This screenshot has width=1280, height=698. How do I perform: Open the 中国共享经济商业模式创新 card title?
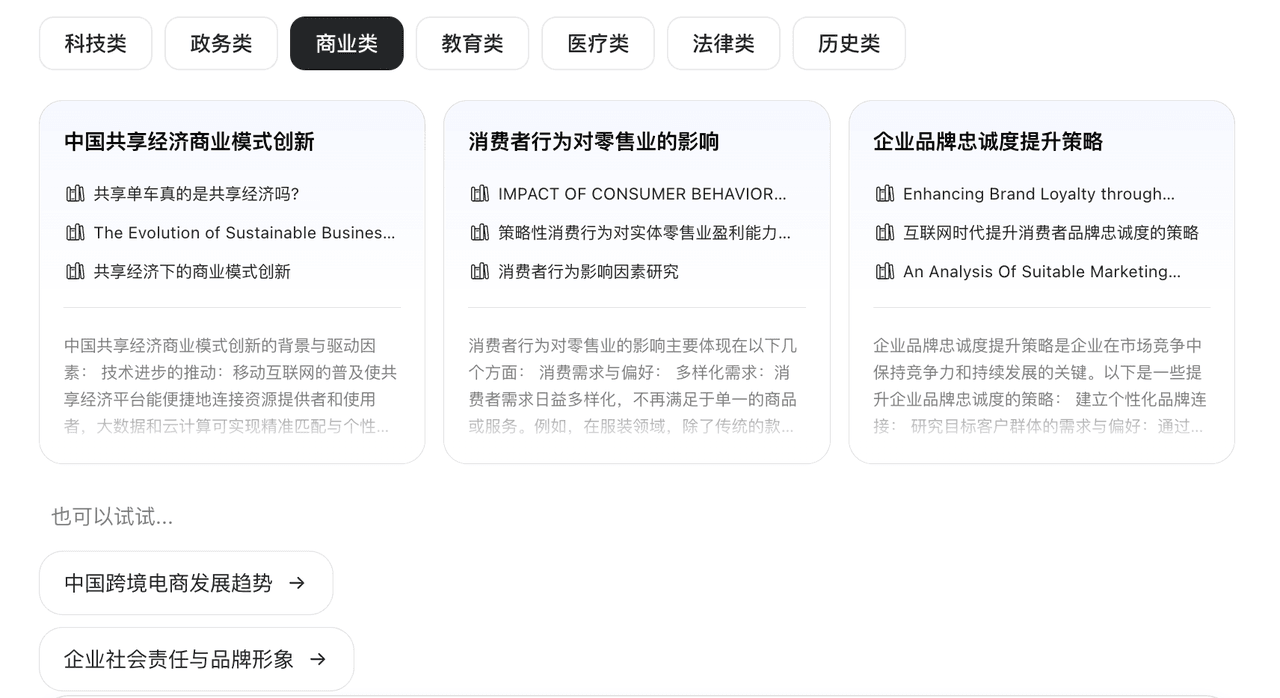[189, 142]
